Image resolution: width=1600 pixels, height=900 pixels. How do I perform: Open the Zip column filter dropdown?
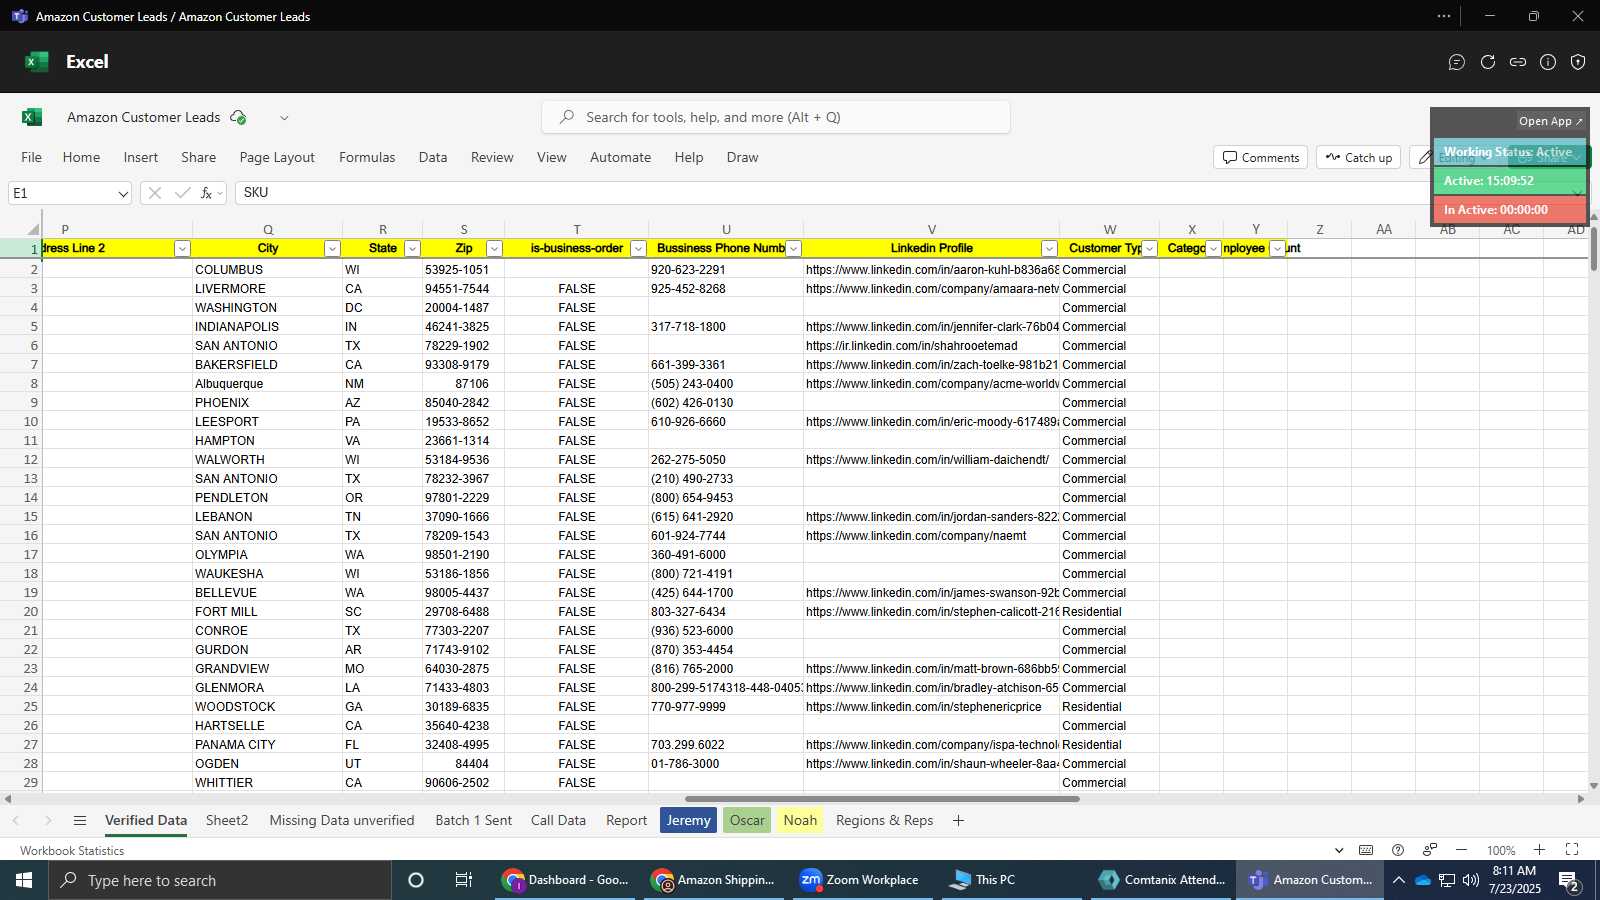click(x=494, y=248)
